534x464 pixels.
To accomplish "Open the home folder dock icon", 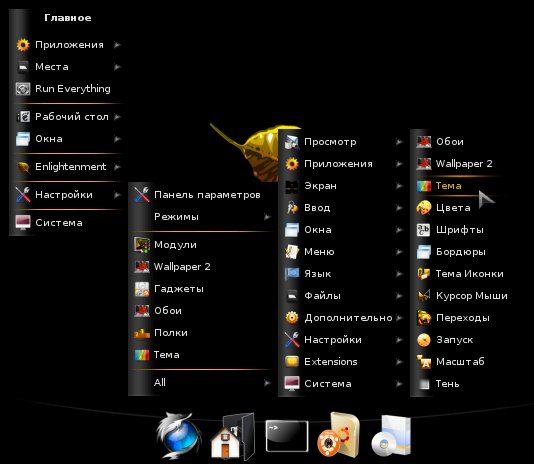I will 233,436.
